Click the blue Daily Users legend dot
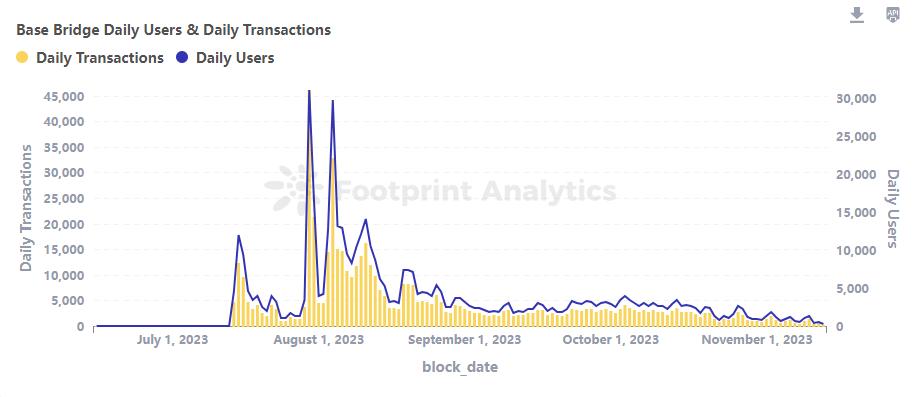The image size is (918, 397). (182, 58)
